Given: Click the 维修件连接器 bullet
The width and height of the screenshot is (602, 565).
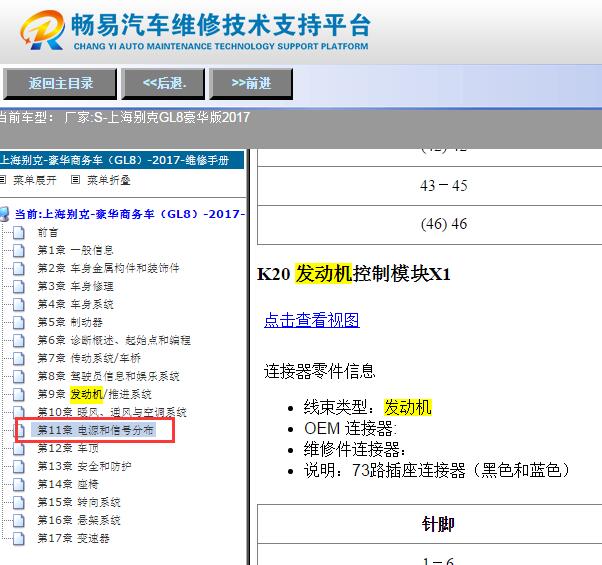Looking at the screenshot, I should tap(354, 449).
